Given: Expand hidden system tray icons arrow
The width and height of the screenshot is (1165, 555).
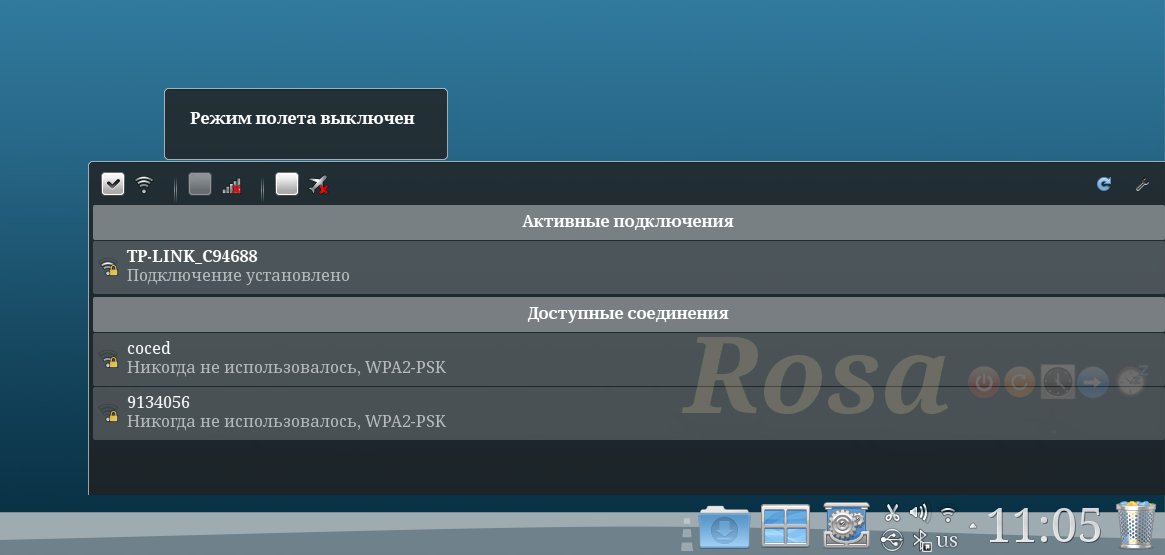Looking at the screenshot, I should (973, 526).
